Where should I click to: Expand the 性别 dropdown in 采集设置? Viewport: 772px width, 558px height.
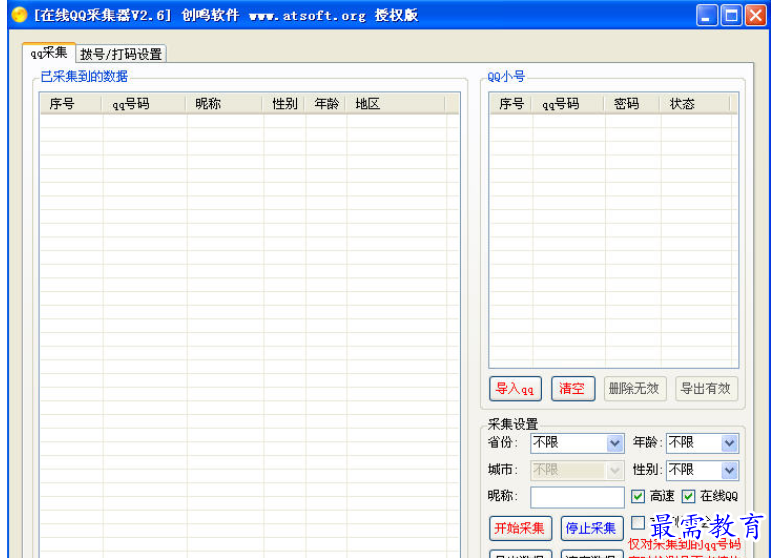[729, 470]
